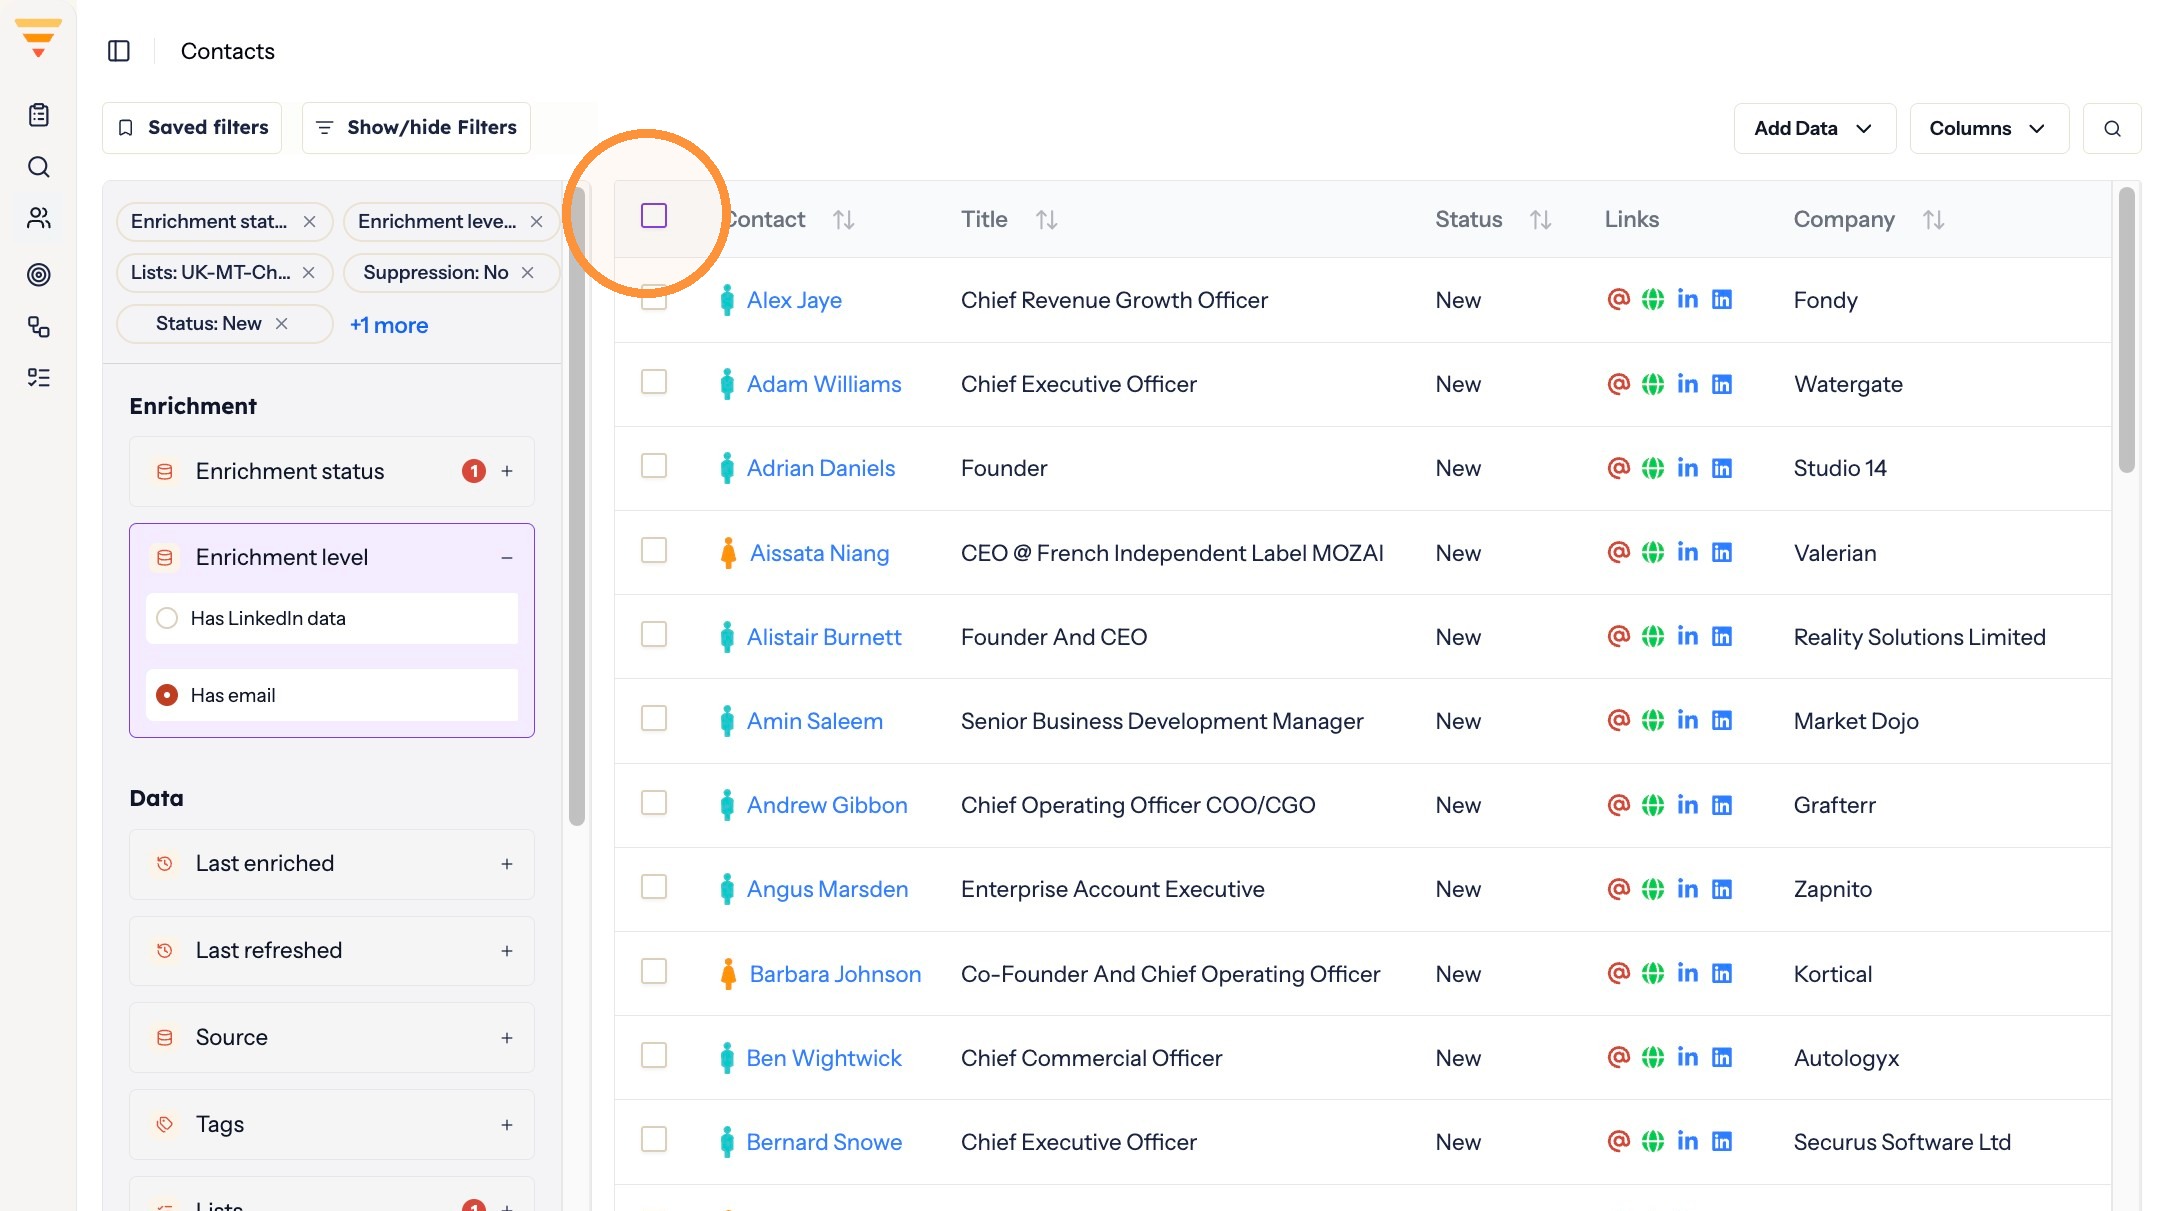Collapse the Enrichment level filter
The image size is (2168, 1211).
[507, 558]
